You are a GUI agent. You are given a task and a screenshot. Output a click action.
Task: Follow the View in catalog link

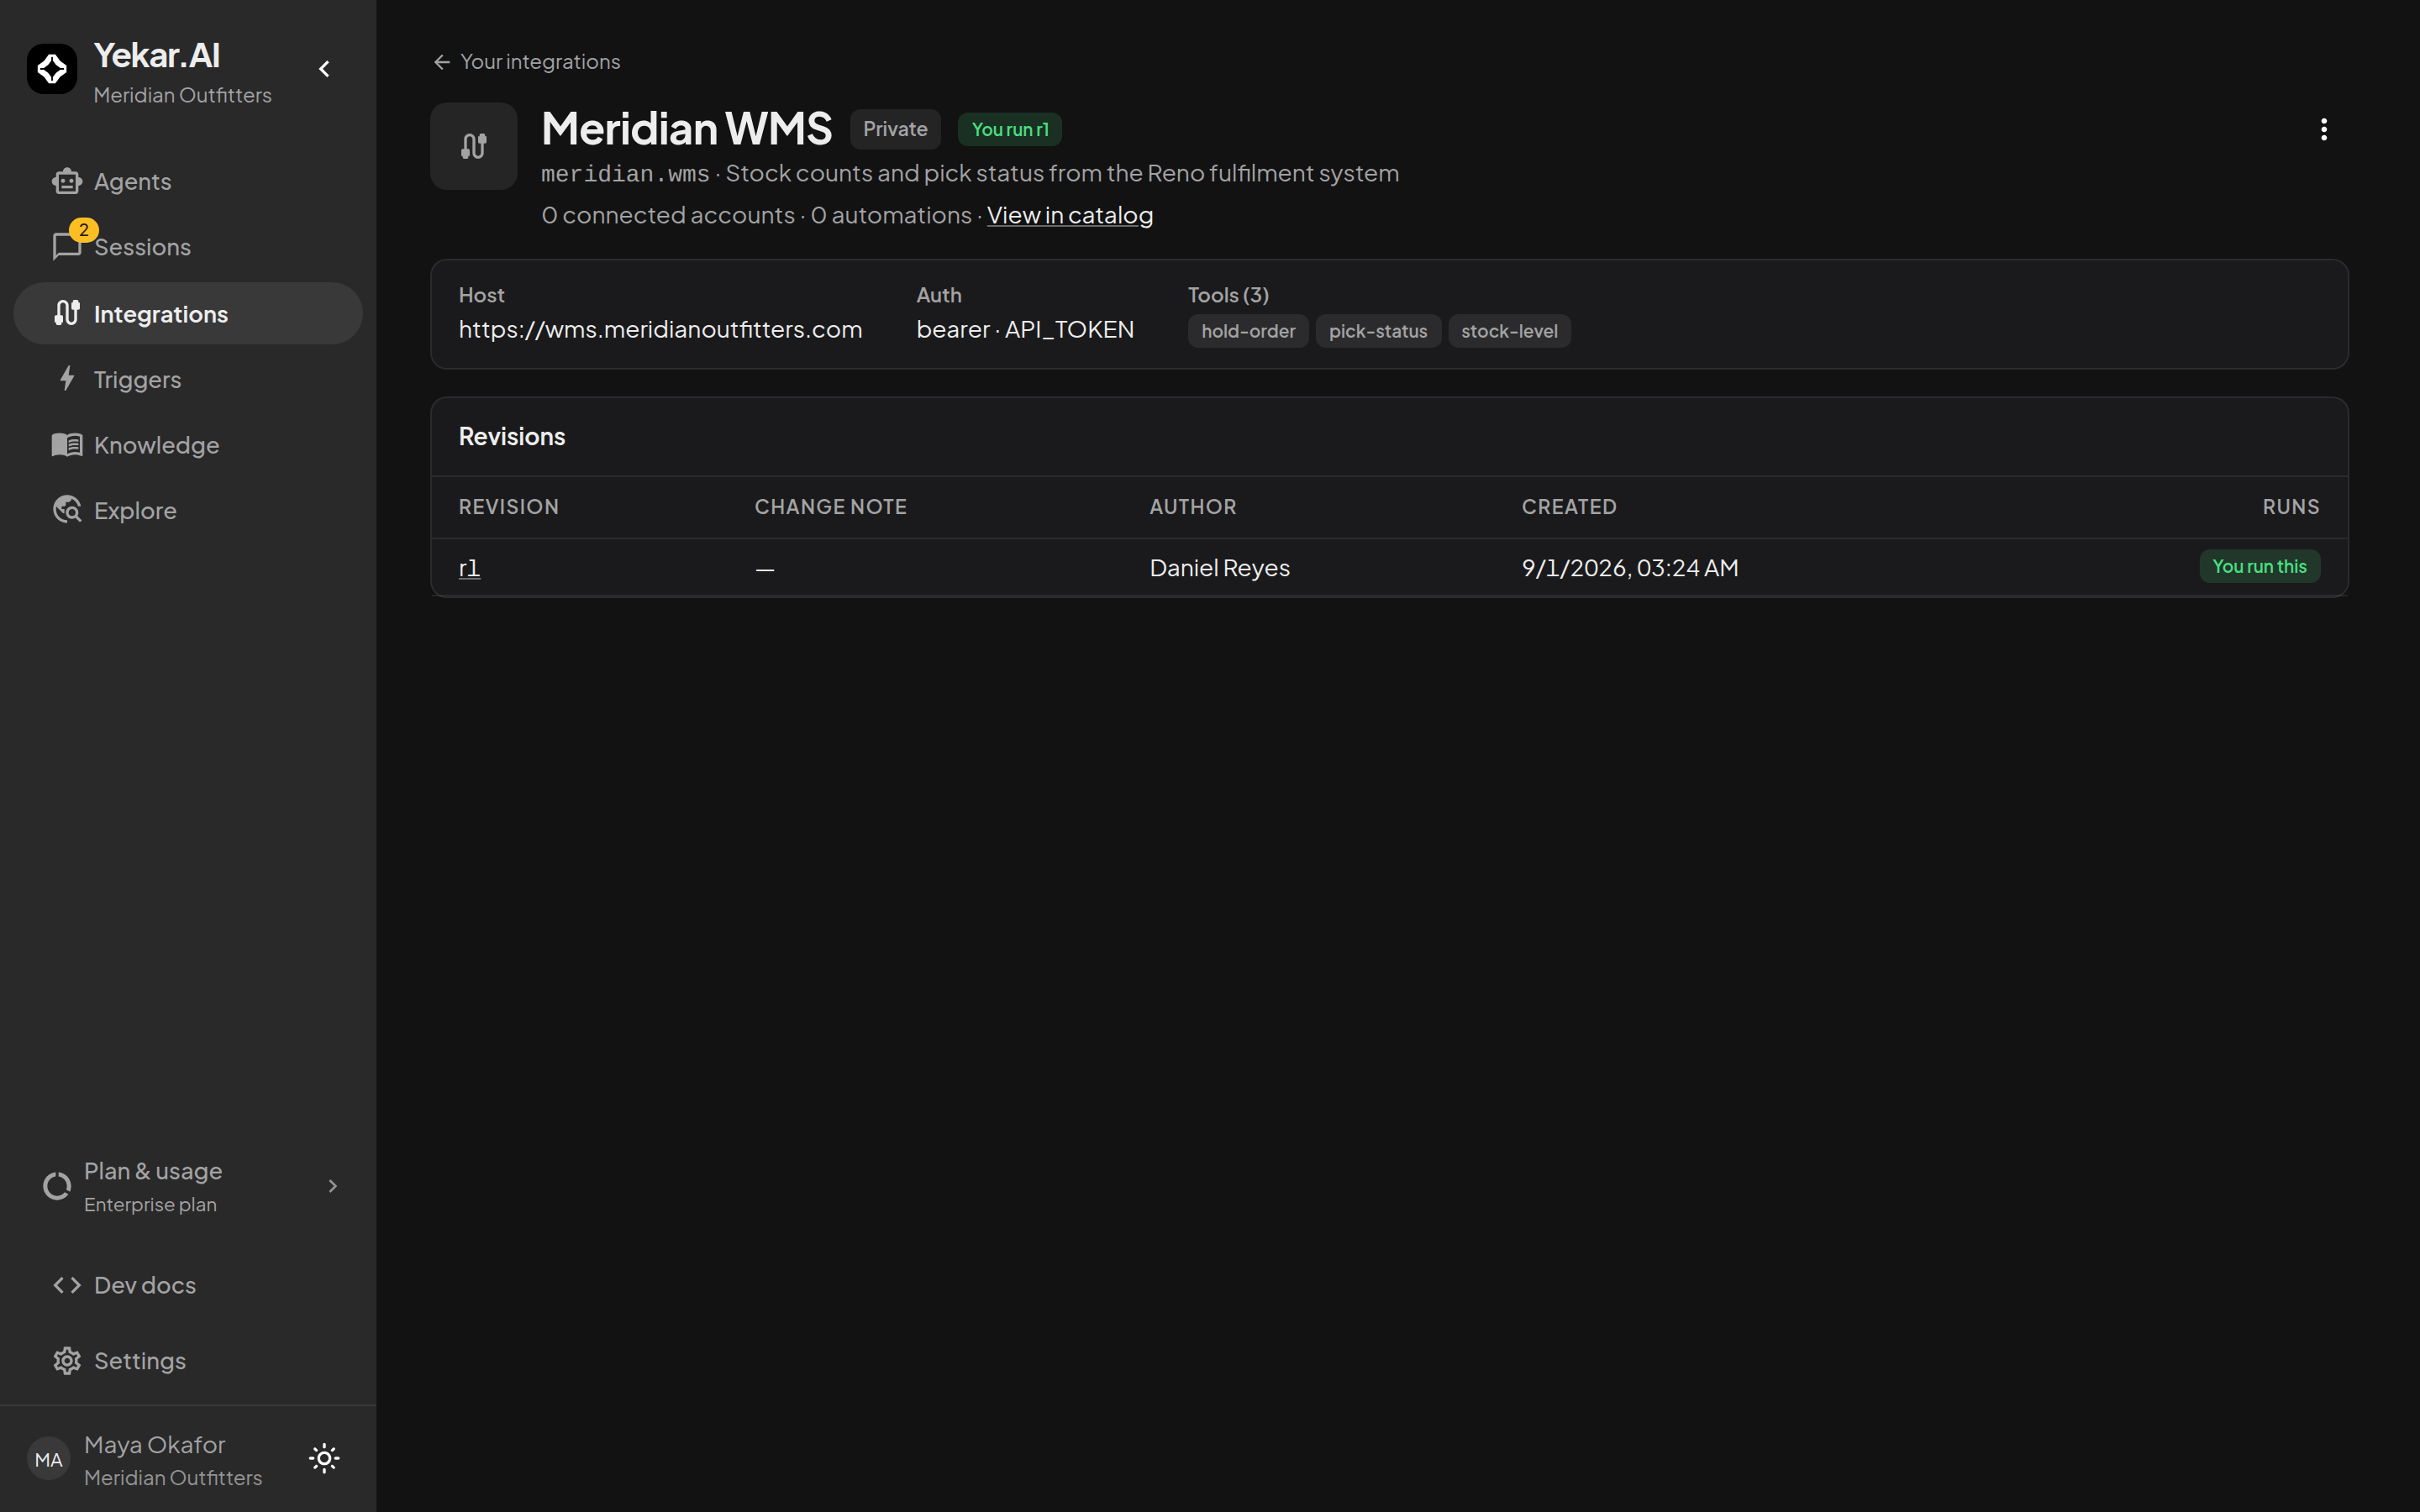point(1070,215)
